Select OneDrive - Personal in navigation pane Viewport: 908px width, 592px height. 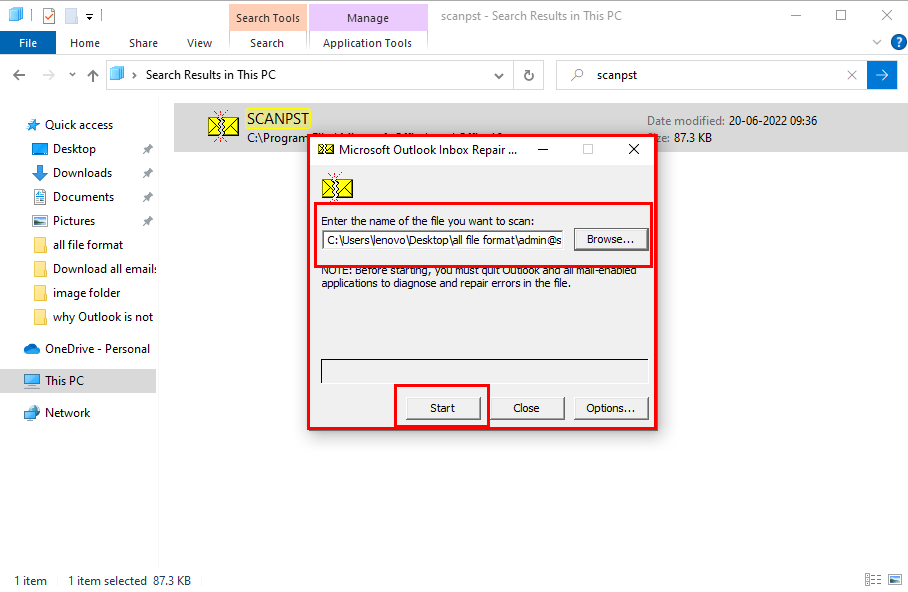pyautogui.click(x=97, y=349)
